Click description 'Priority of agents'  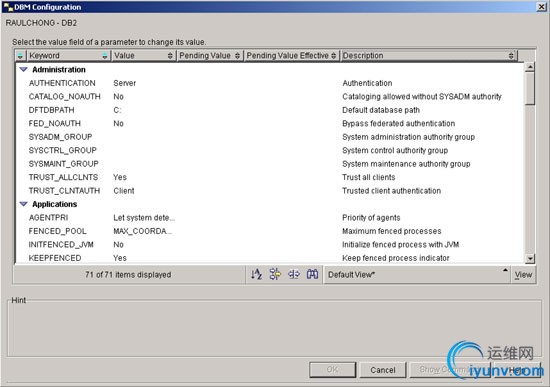tap(371, 218)
